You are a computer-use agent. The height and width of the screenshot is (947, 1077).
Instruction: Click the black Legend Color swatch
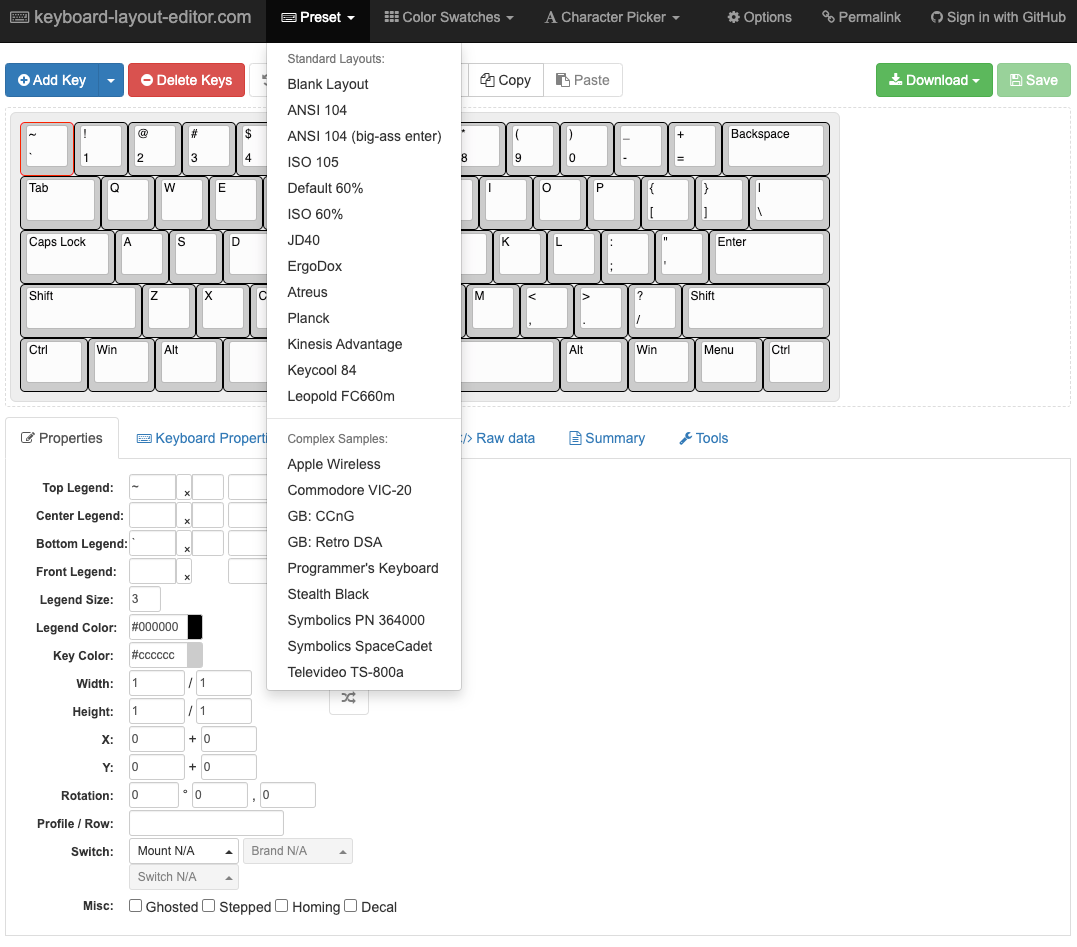[x=195, y=627]
